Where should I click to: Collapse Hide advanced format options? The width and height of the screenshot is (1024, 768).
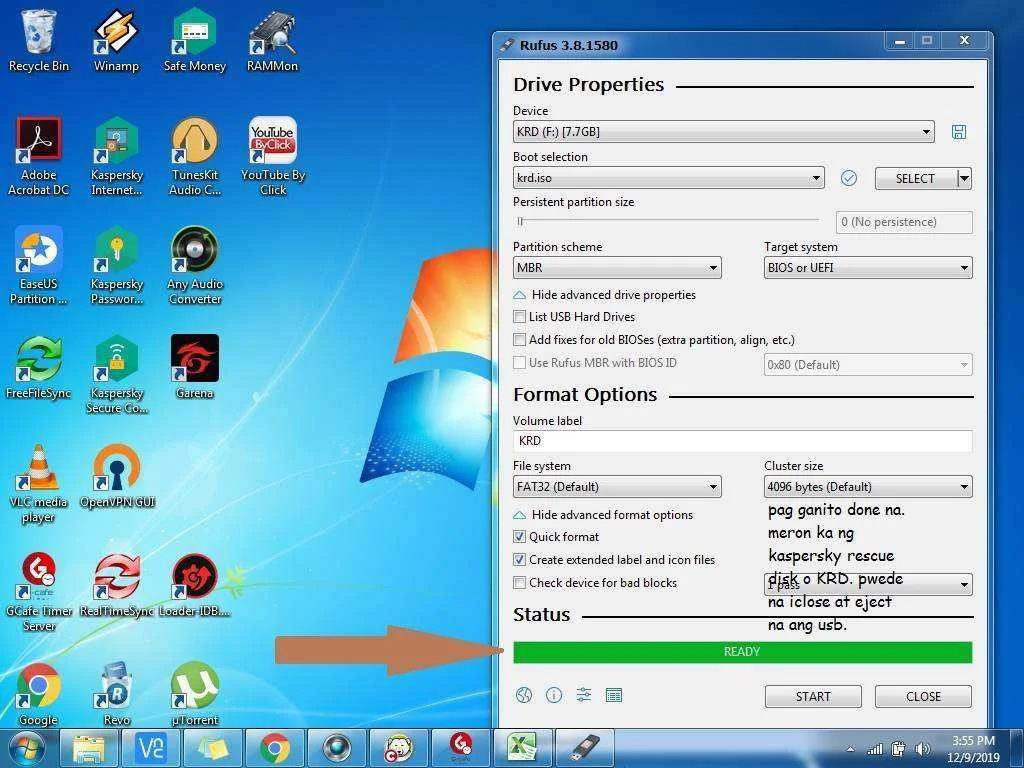pyautogui.click(x=603, y=515)
